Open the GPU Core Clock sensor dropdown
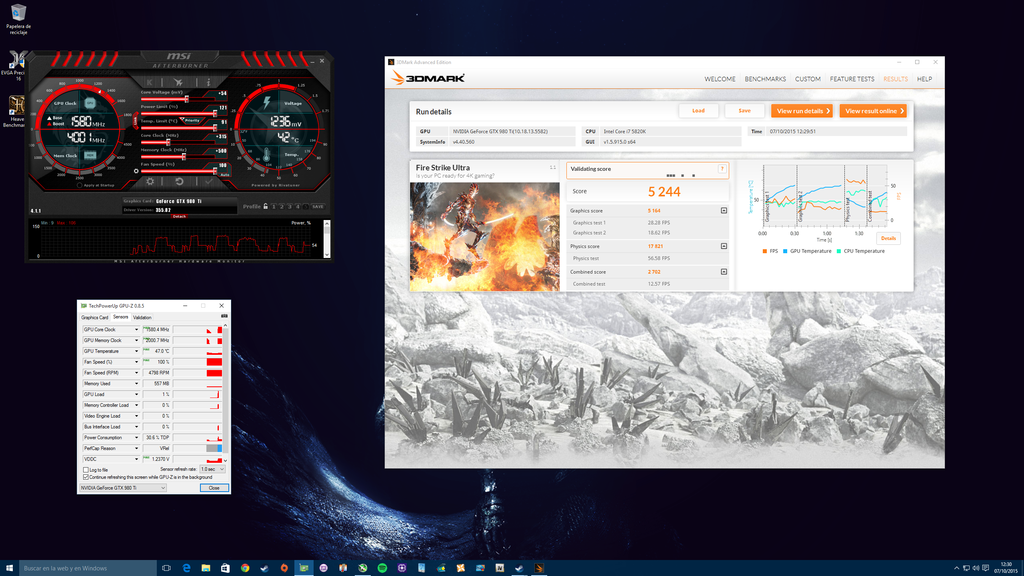The image size is (1024, 576). pos(136,330)
